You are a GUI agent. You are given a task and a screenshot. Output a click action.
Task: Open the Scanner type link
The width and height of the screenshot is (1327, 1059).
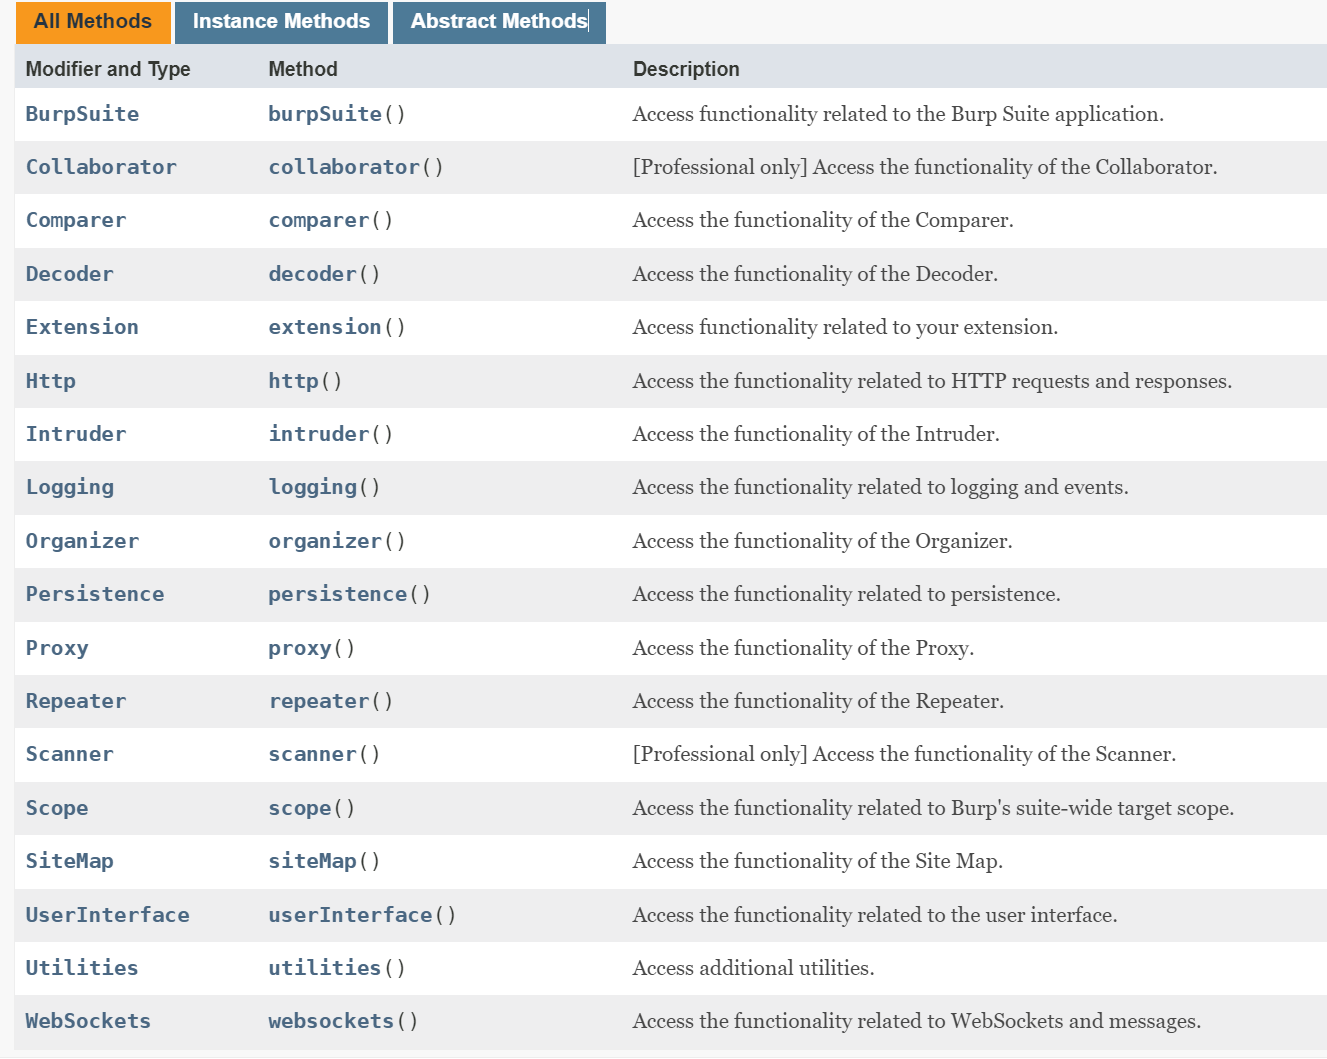69,754
